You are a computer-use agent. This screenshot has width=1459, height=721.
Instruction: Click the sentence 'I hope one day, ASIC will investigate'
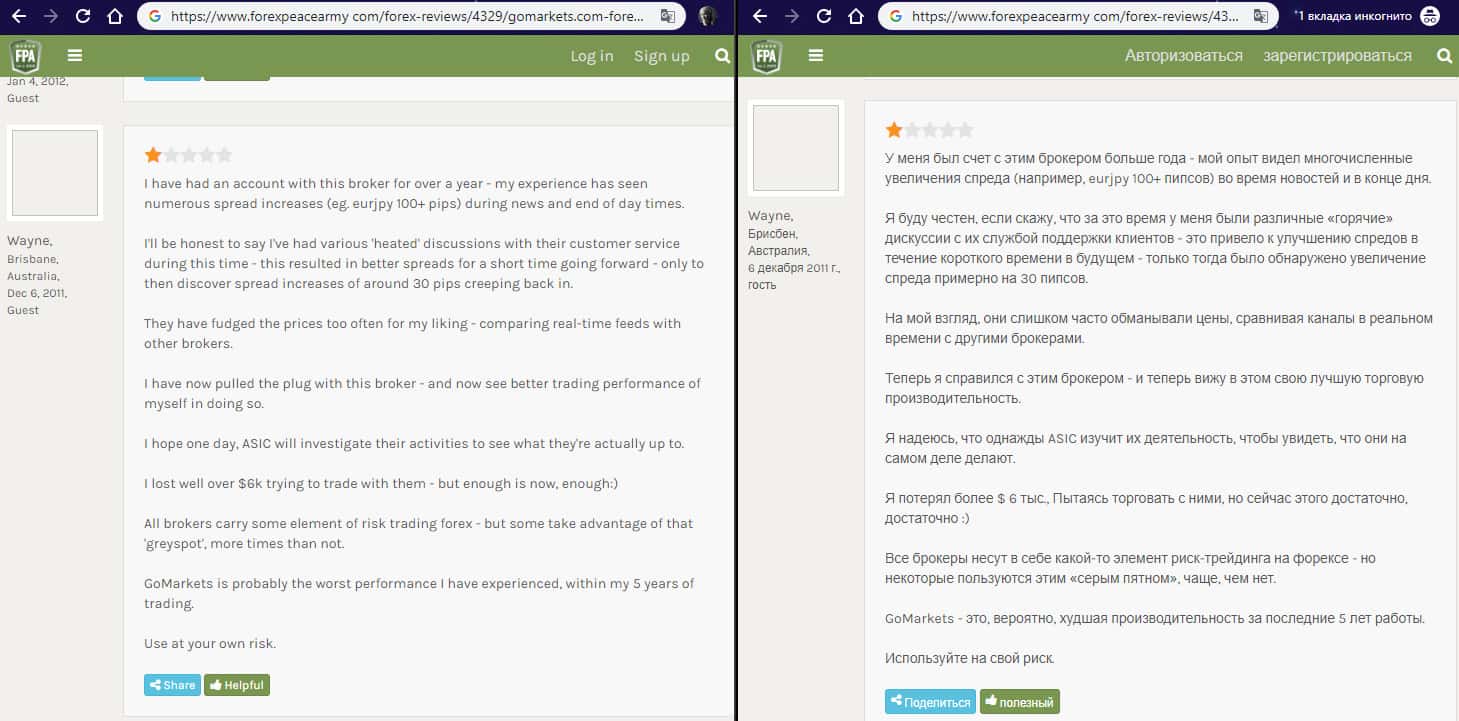pos(414,443)
